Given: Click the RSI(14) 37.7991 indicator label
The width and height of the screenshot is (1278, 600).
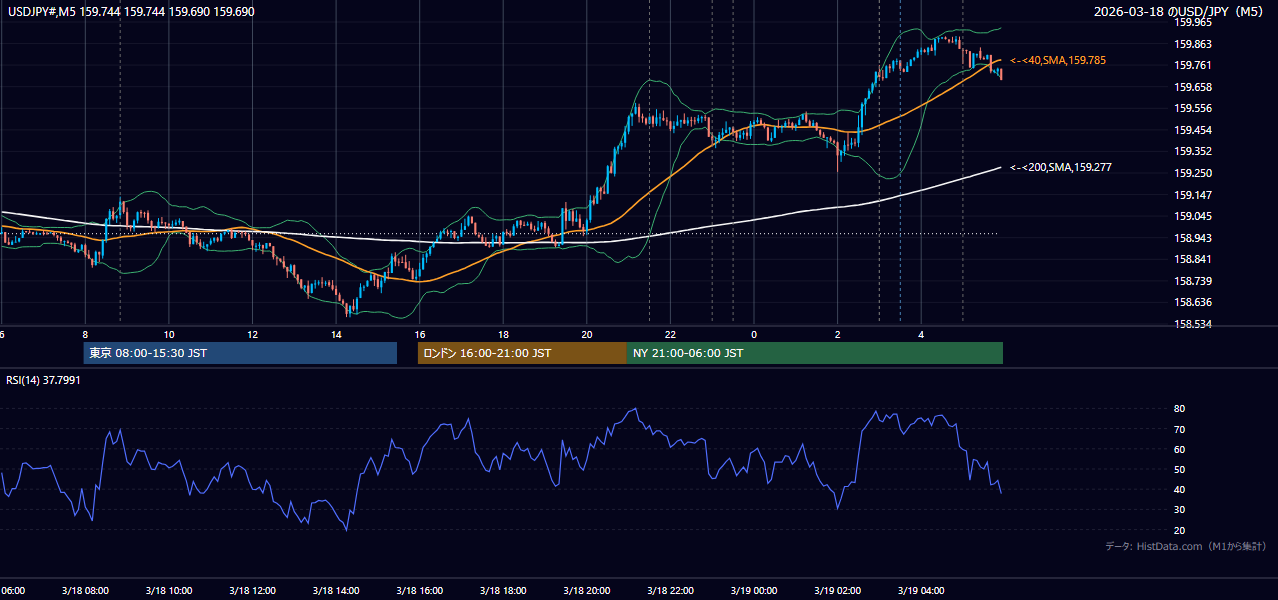Looking at the screenshot, I should tap(44, 380).
